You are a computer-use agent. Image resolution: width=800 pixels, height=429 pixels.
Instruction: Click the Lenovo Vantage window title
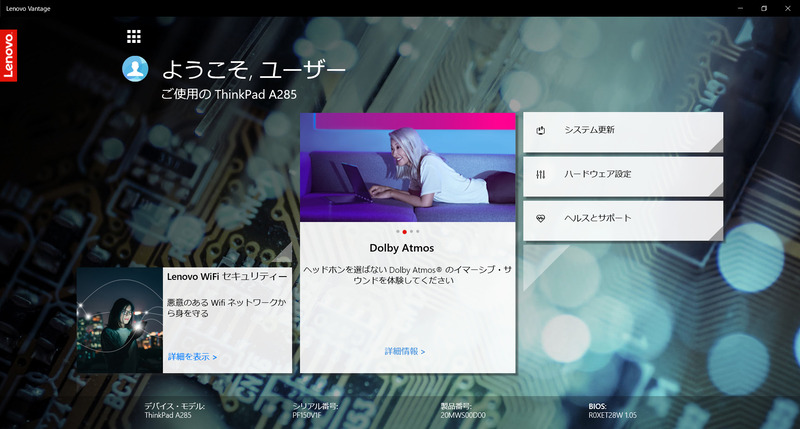pos(28,8)
